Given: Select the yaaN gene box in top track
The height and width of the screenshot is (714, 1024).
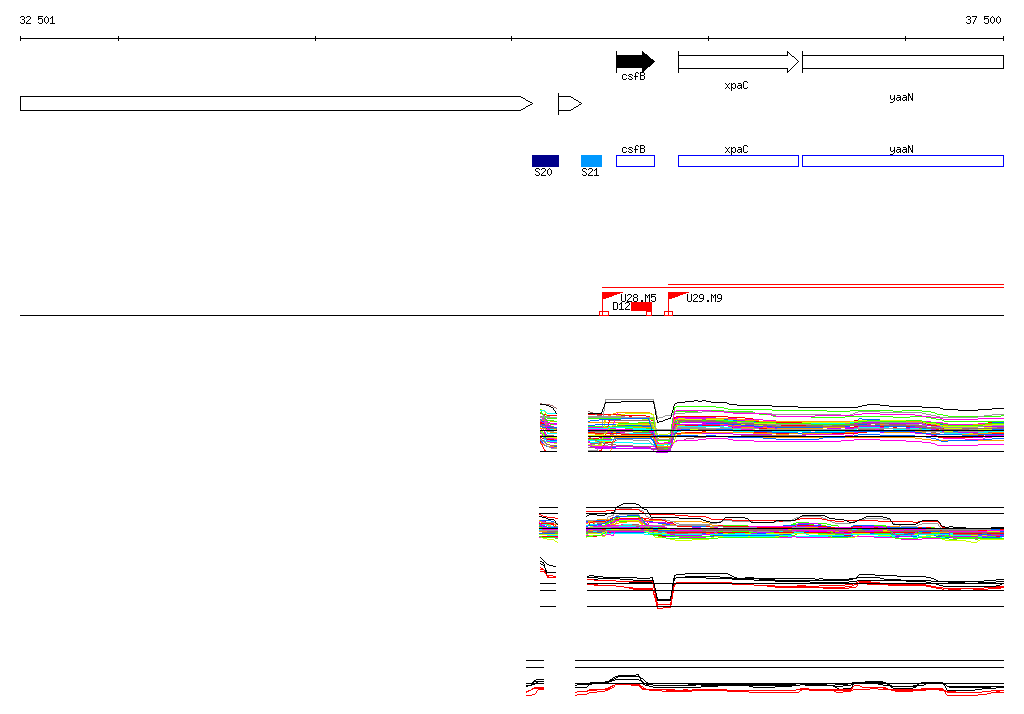Looking at the screenshot, I should point(903,62).
